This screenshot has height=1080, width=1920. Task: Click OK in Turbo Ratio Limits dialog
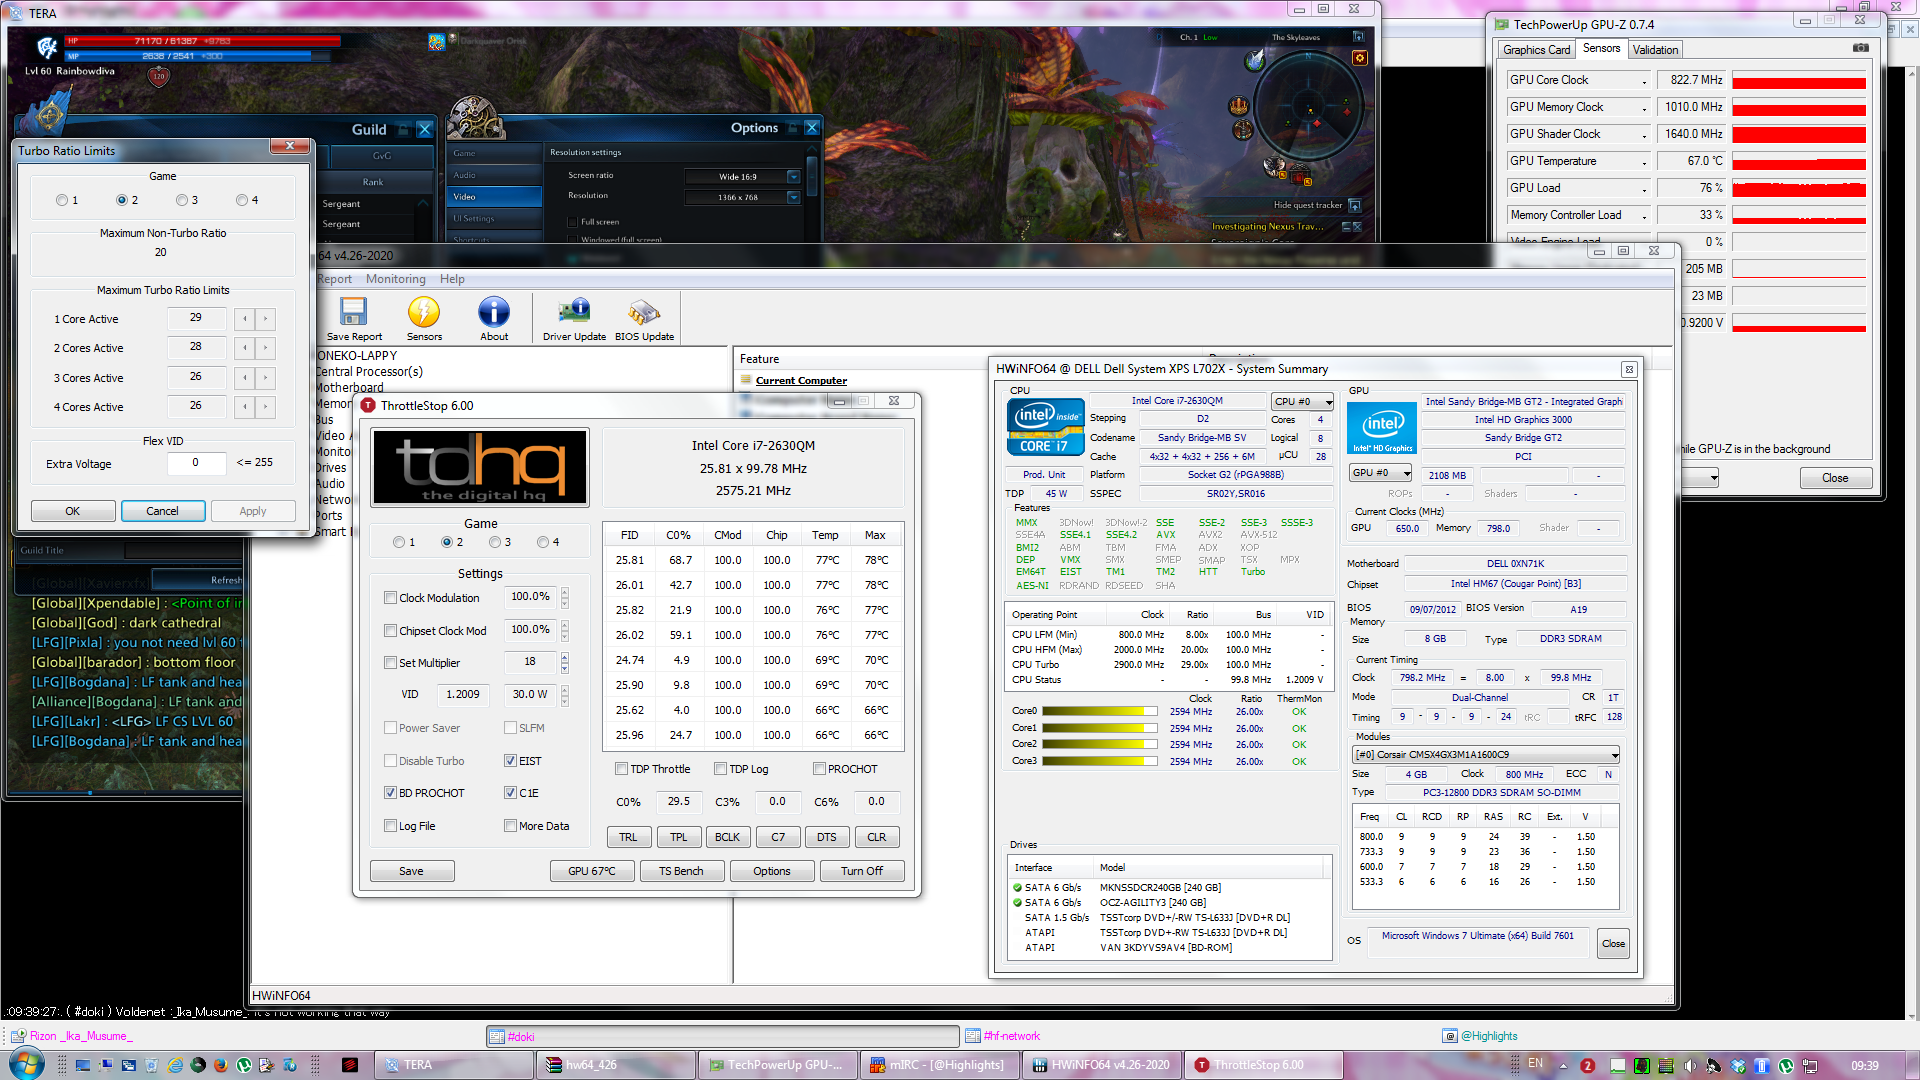tap(73, 511)
